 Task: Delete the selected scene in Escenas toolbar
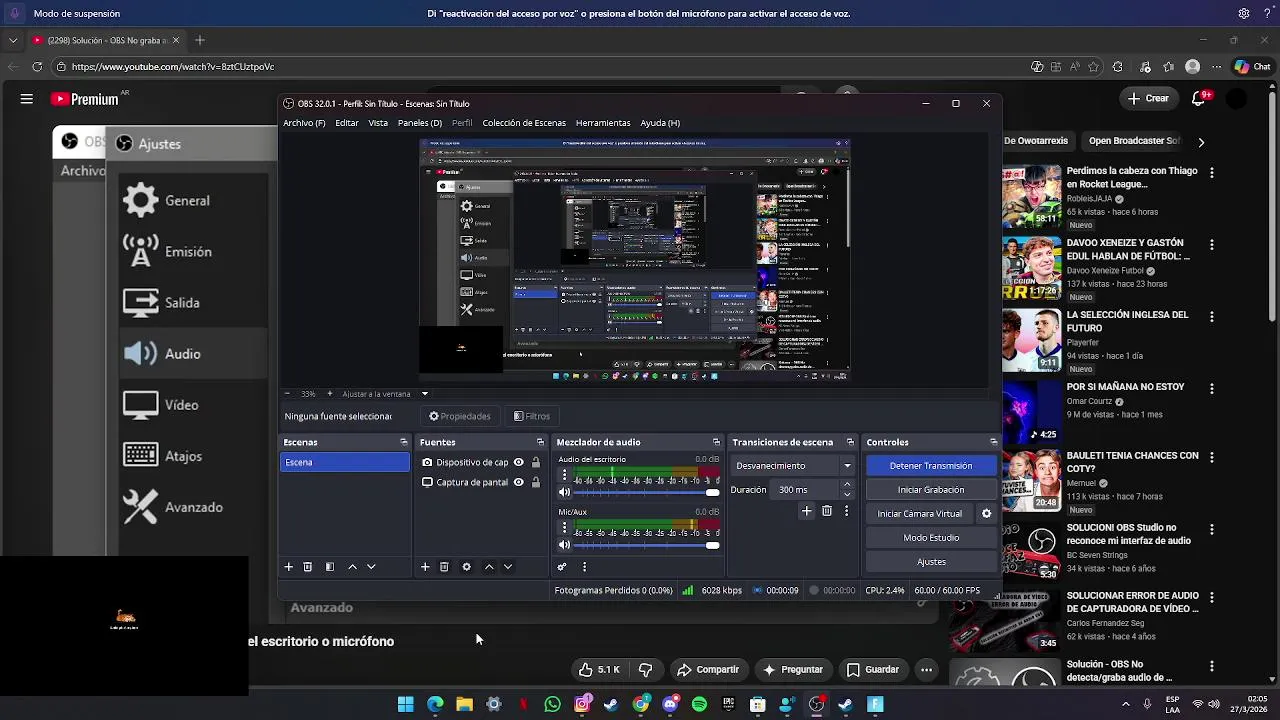coord(308,567)
